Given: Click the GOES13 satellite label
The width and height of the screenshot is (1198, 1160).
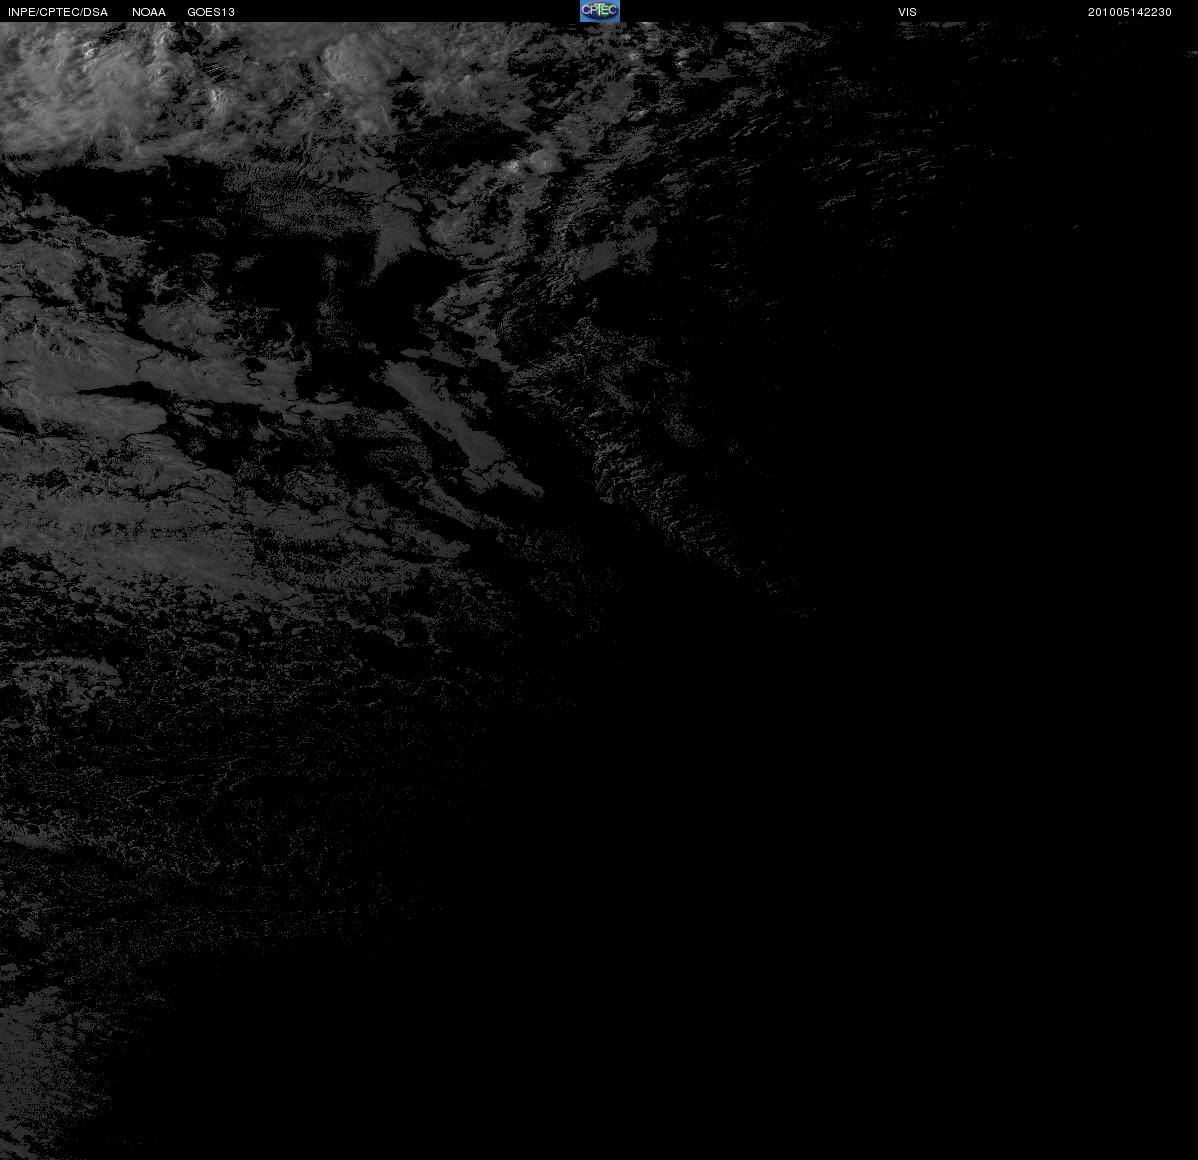Looking at the screenshot, I should pyautogui.click(x=211, y=12).
